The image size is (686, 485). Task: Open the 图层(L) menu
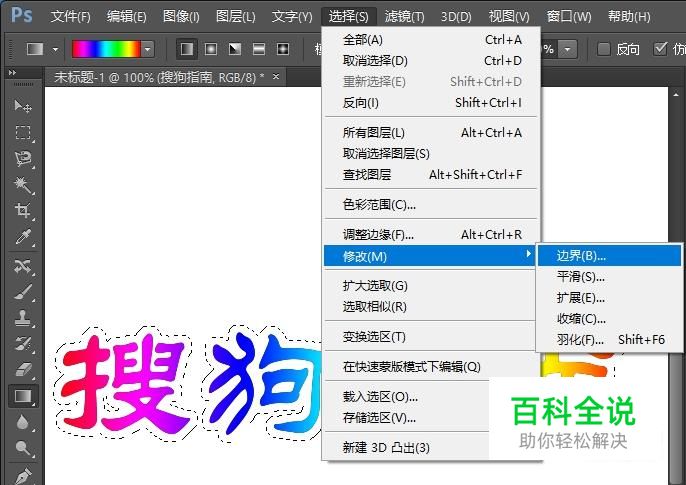click(x=235, y=17)
